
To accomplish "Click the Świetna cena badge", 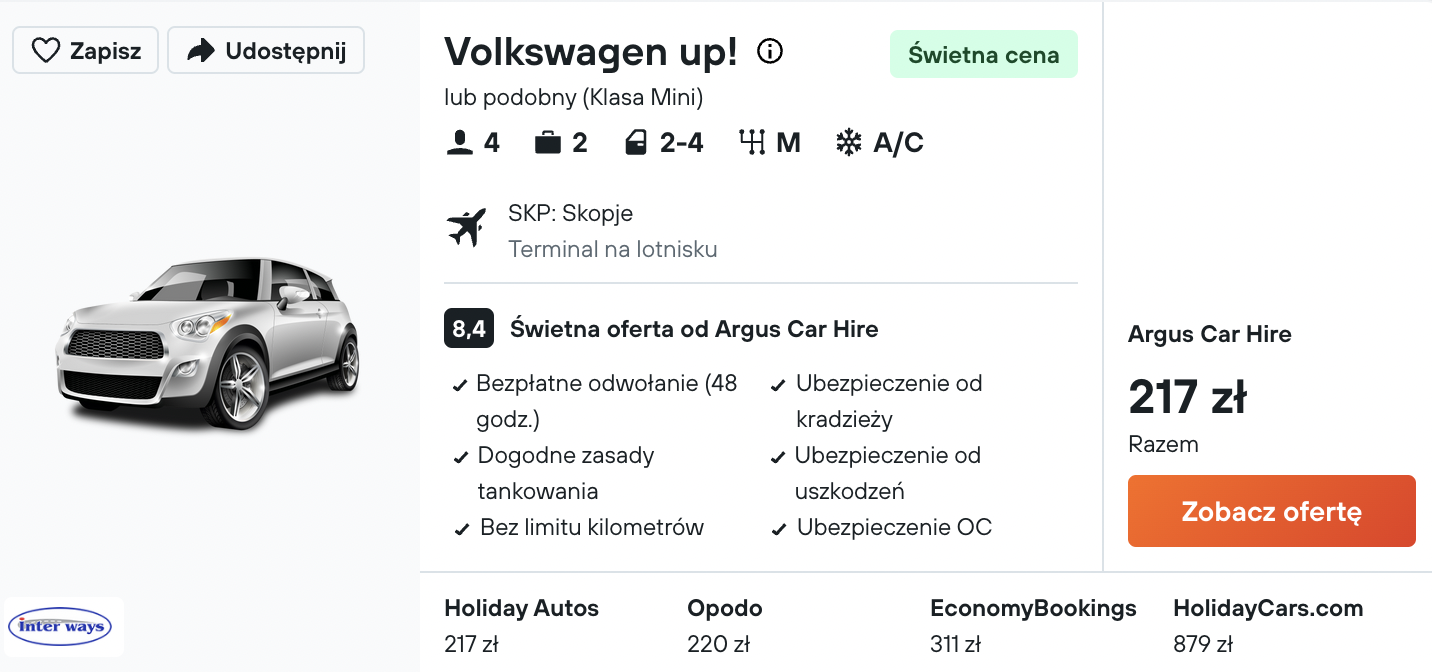I will click(984, 54).
